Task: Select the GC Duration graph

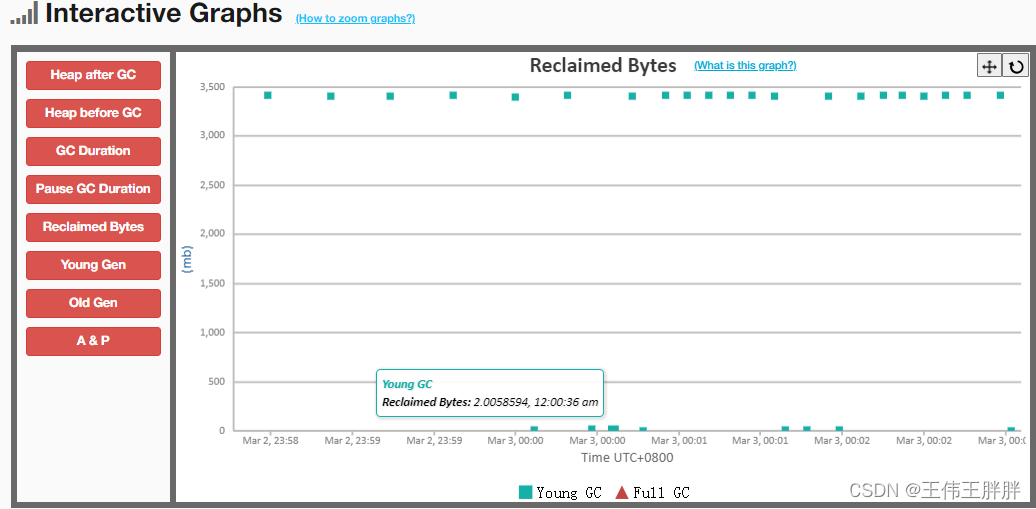Action: (x=93, y=151)
